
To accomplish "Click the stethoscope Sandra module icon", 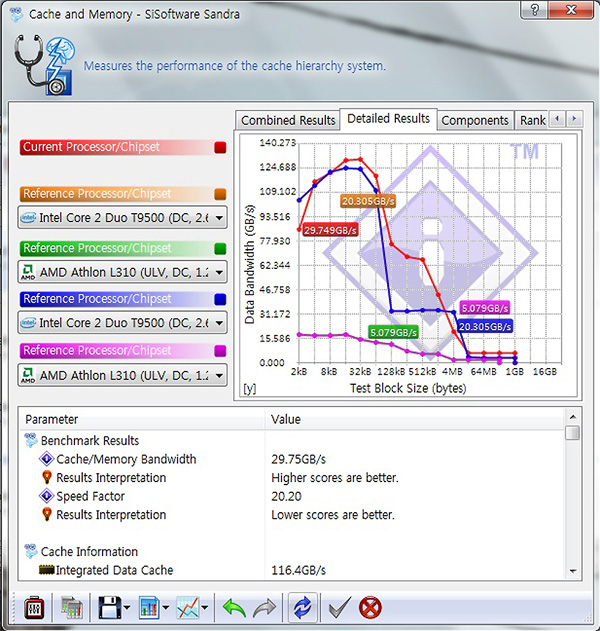I will click(44, 65).
